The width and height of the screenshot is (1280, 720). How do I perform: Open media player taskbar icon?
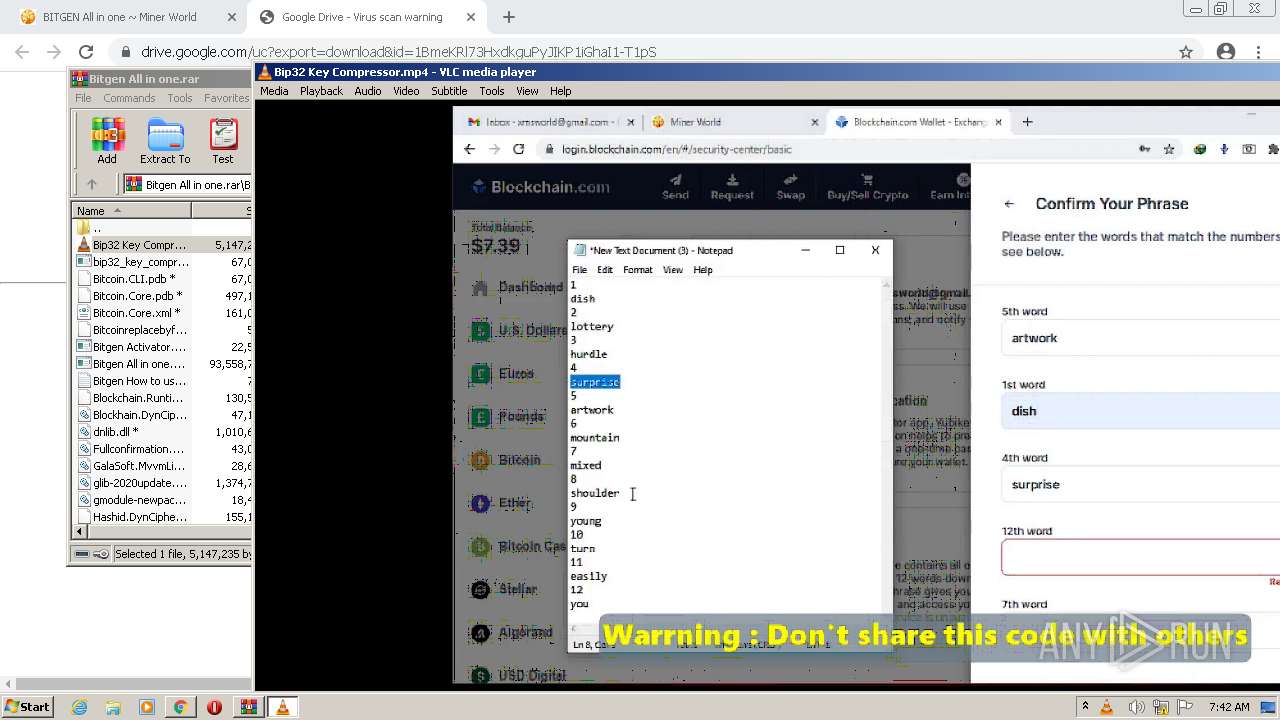point(147,707)
